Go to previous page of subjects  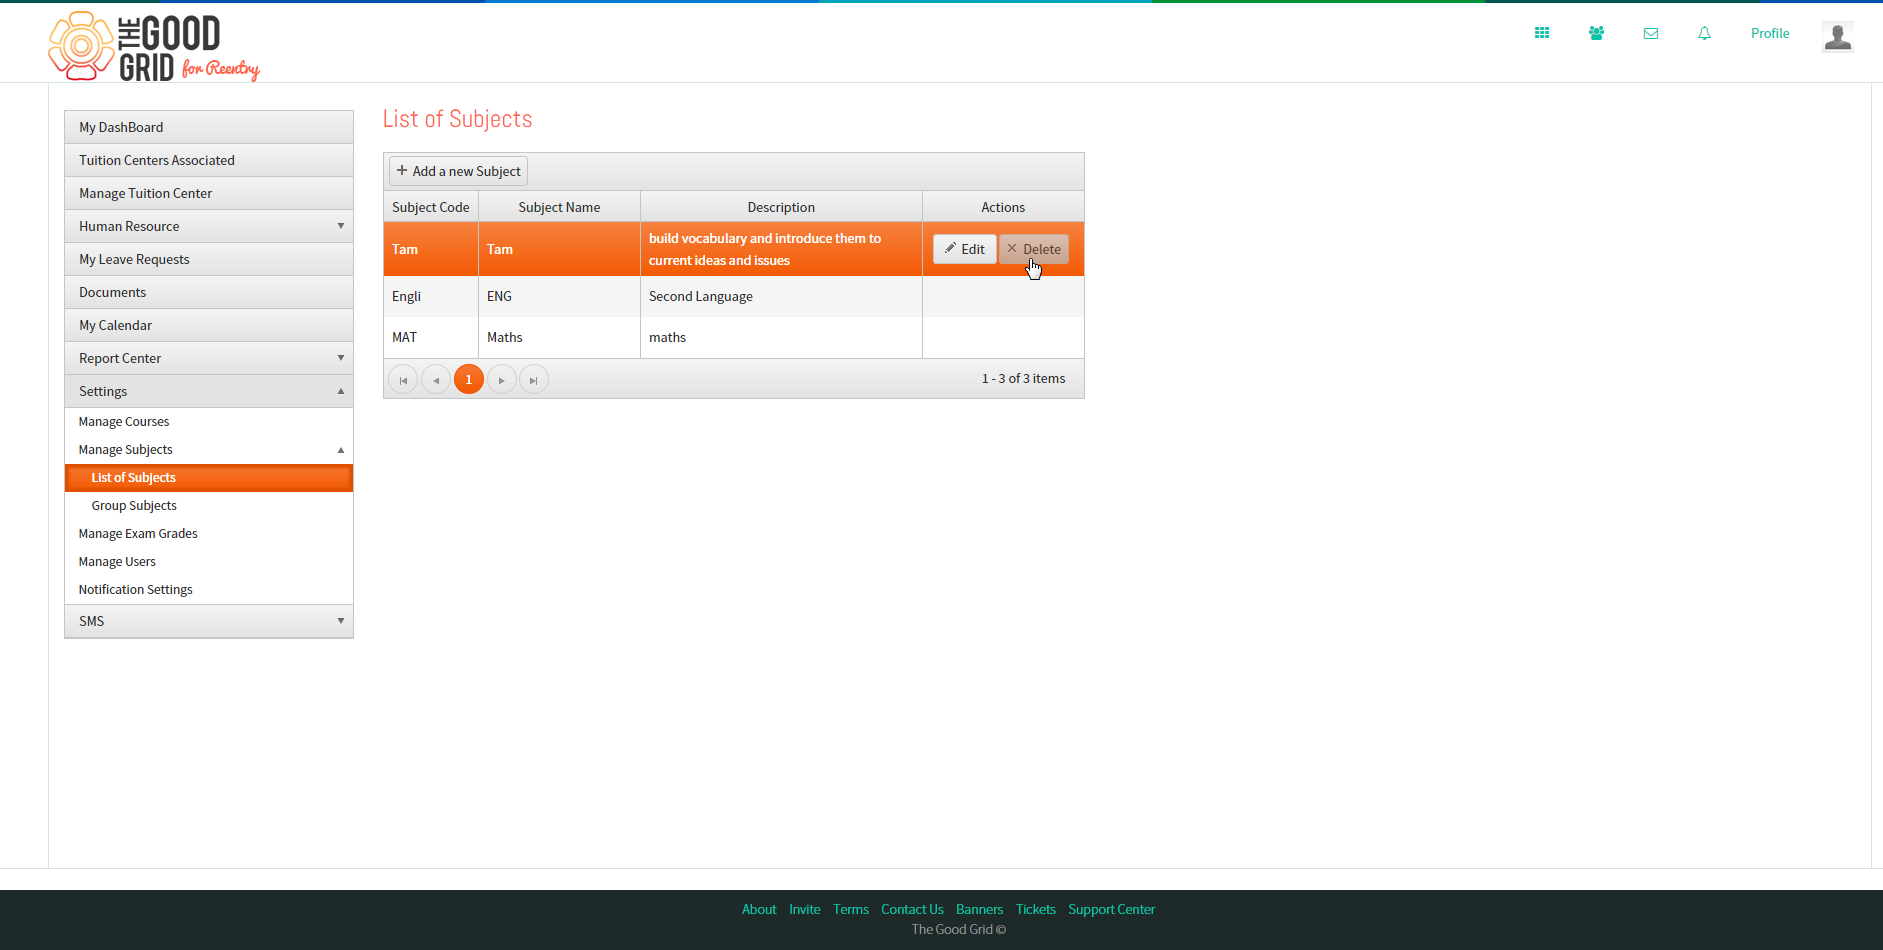tap(436, 380)
